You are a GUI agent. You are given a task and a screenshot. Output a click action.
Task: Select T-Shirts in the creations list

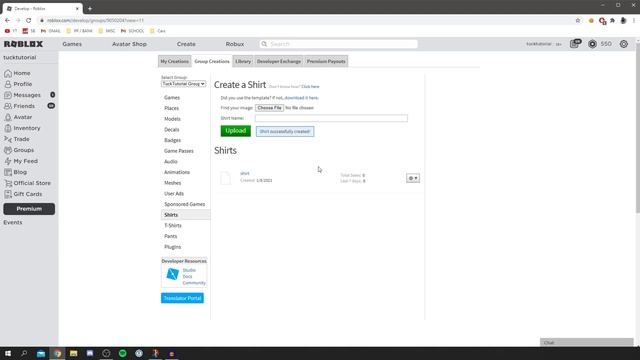173,226
